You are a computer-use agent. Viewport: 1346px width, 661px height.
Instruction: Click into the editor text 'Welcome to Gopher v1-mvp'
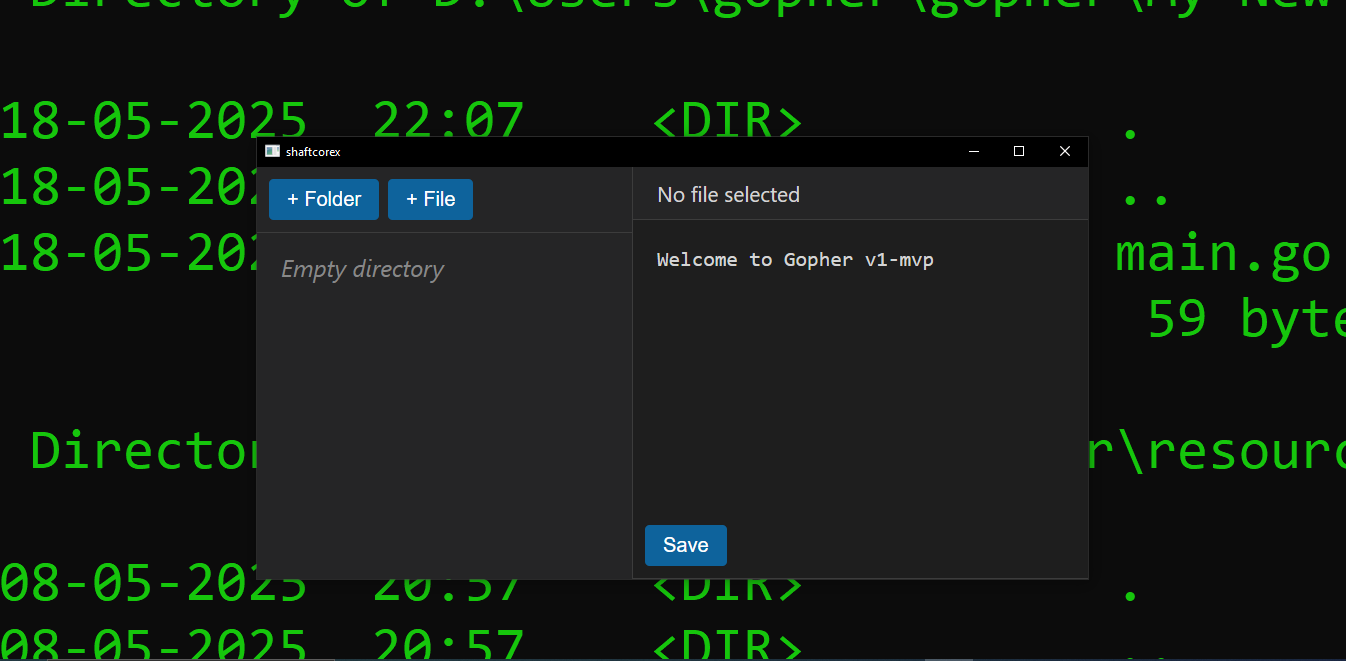point(795,260)
